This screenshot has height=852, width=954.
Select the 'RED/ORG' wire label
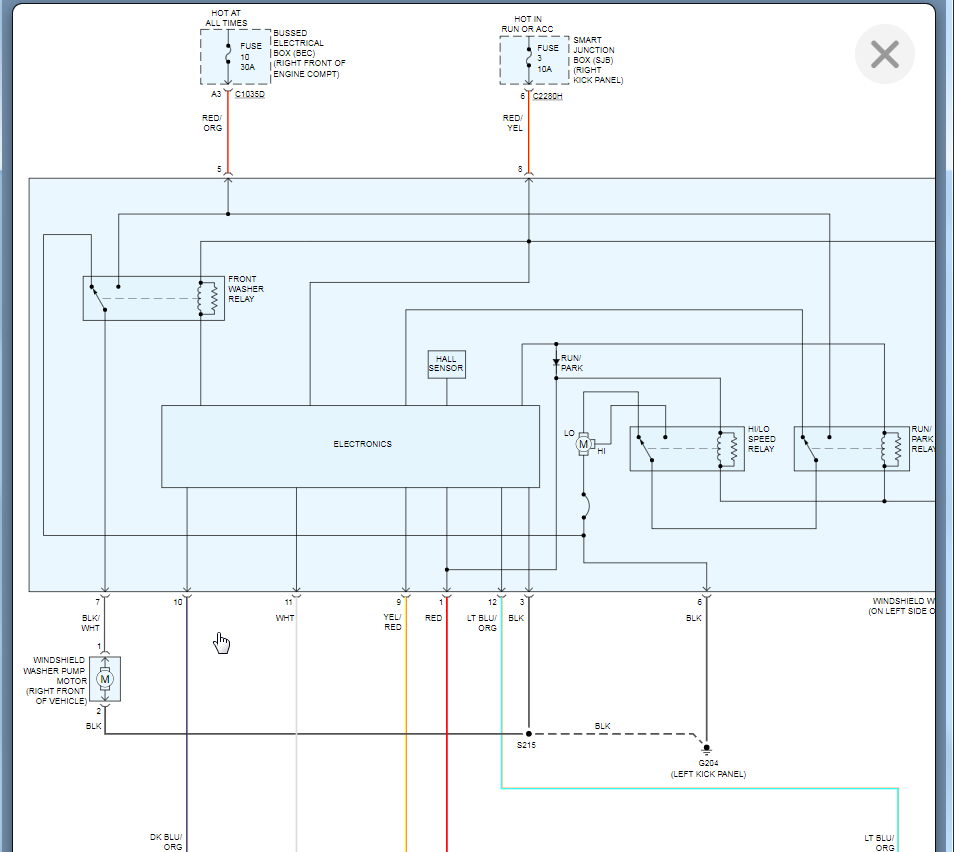coord(212,123)
